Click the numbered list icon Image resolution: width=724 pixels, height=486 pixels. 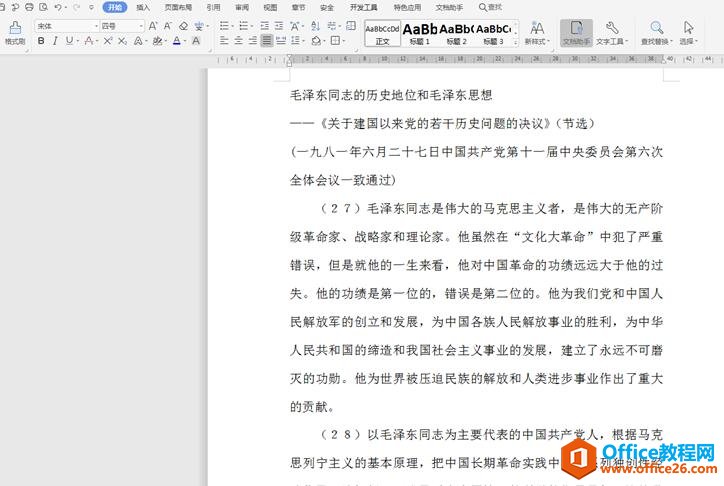[x=244, y=26]
